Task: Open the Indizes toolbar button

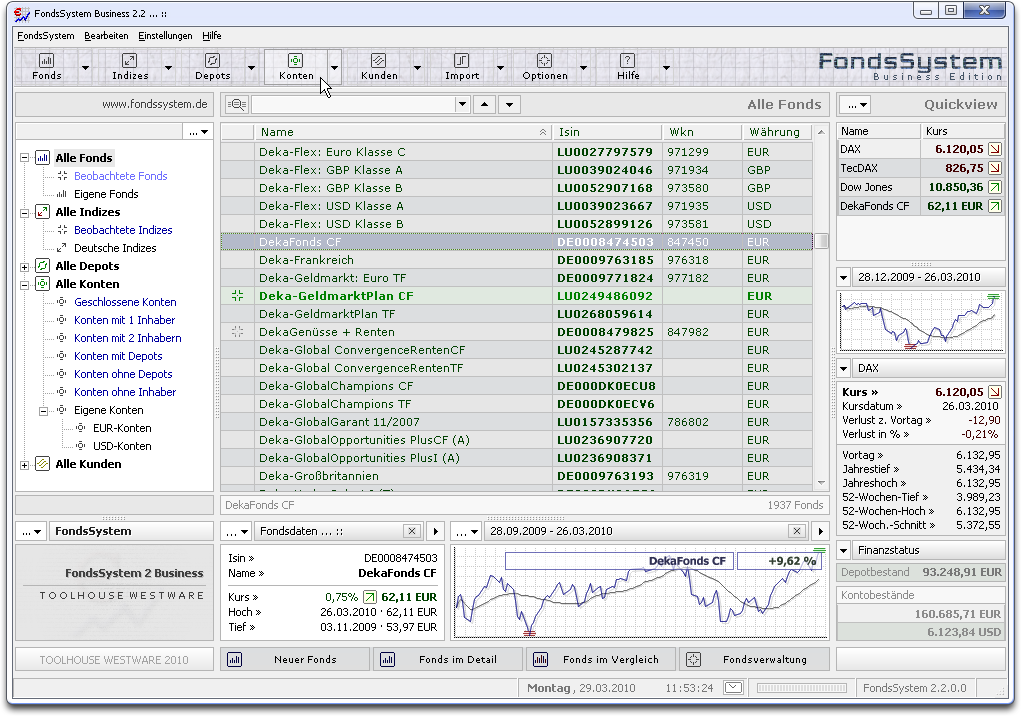Action: click(x=130, y=67)
